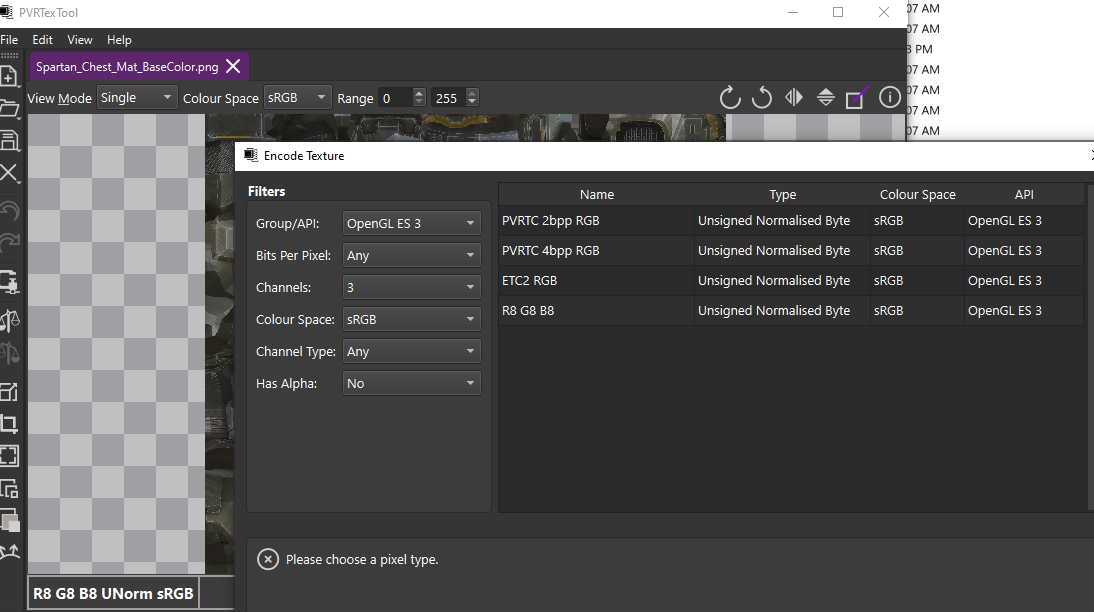
Task: Rotate the texture counter-clockwise
Action: coord(762,98)
